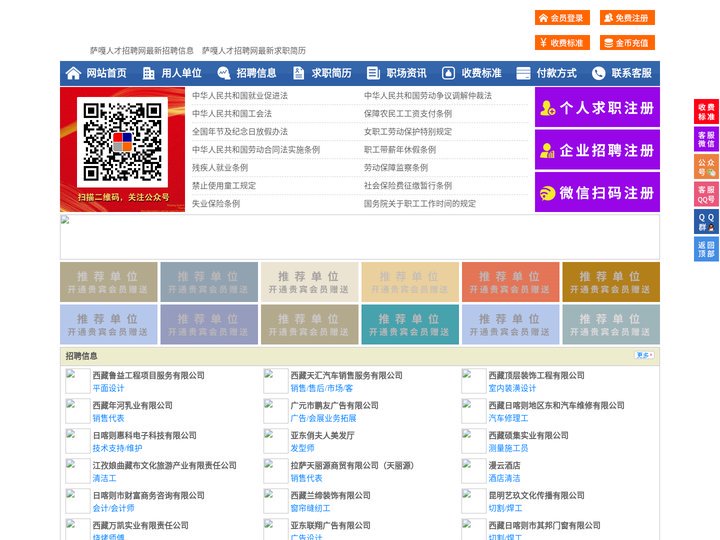This screenshot has width=720, height=540.
Task: Open company 日喀则惠科电子科技有限公司
Action: tap(144, 435)
